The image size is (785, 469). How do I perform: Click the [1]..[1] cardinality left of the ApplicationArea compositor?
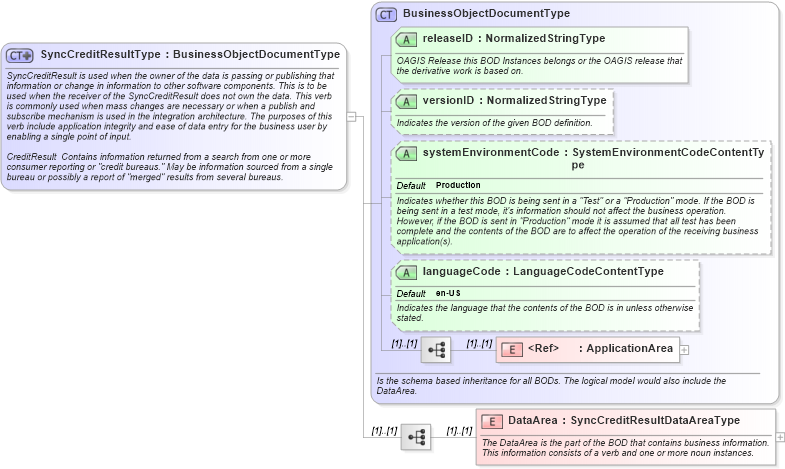pyautogui.click(x=405, y=344)
